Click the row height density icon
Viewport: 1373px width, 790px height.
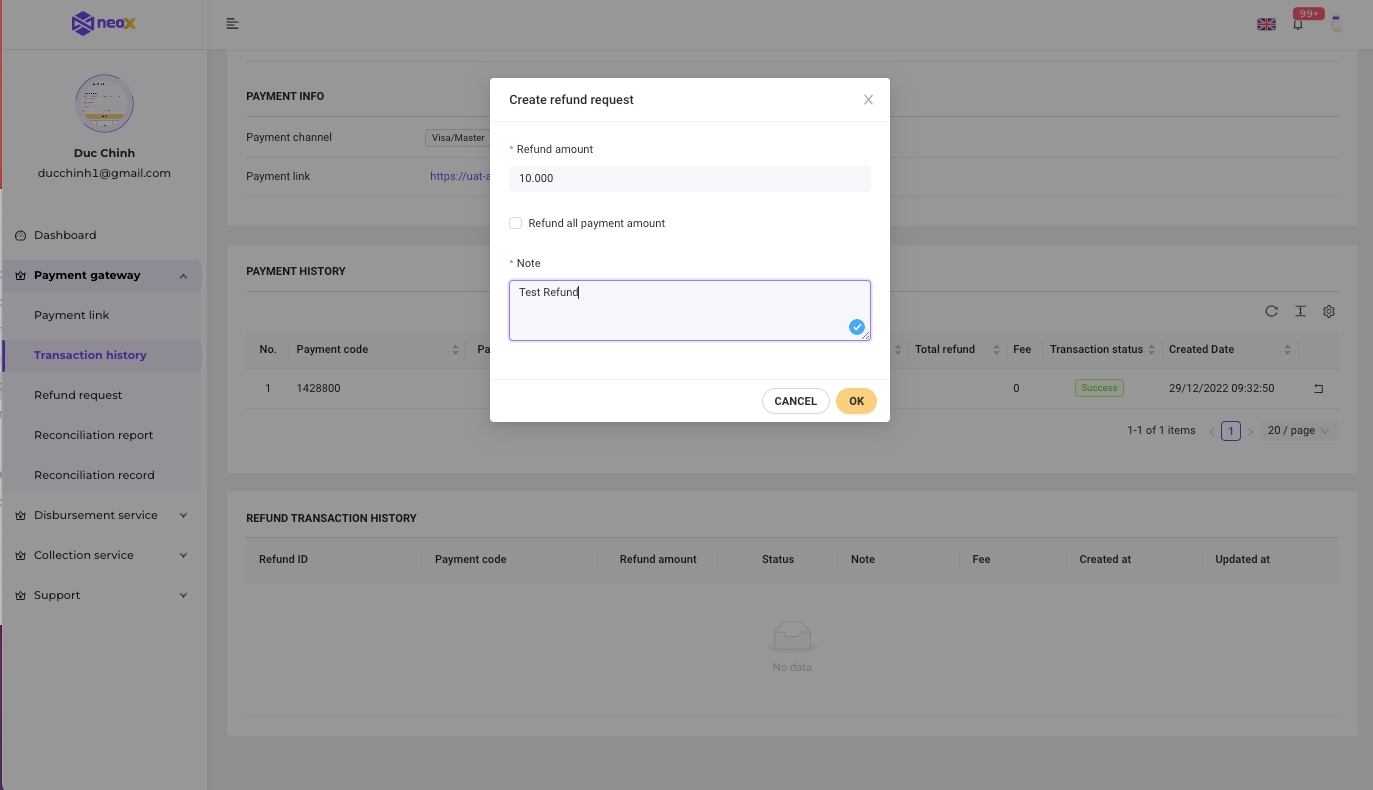(x=1300, y=311)
